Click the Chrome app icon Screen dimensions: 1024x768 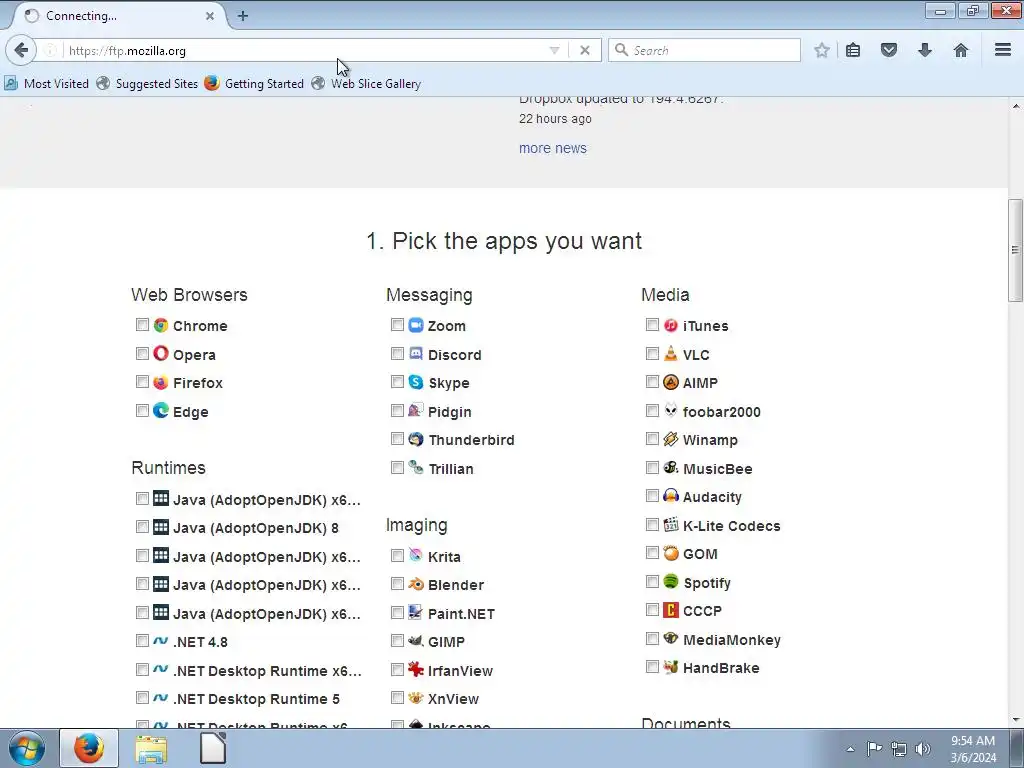(x=161, y=325)
